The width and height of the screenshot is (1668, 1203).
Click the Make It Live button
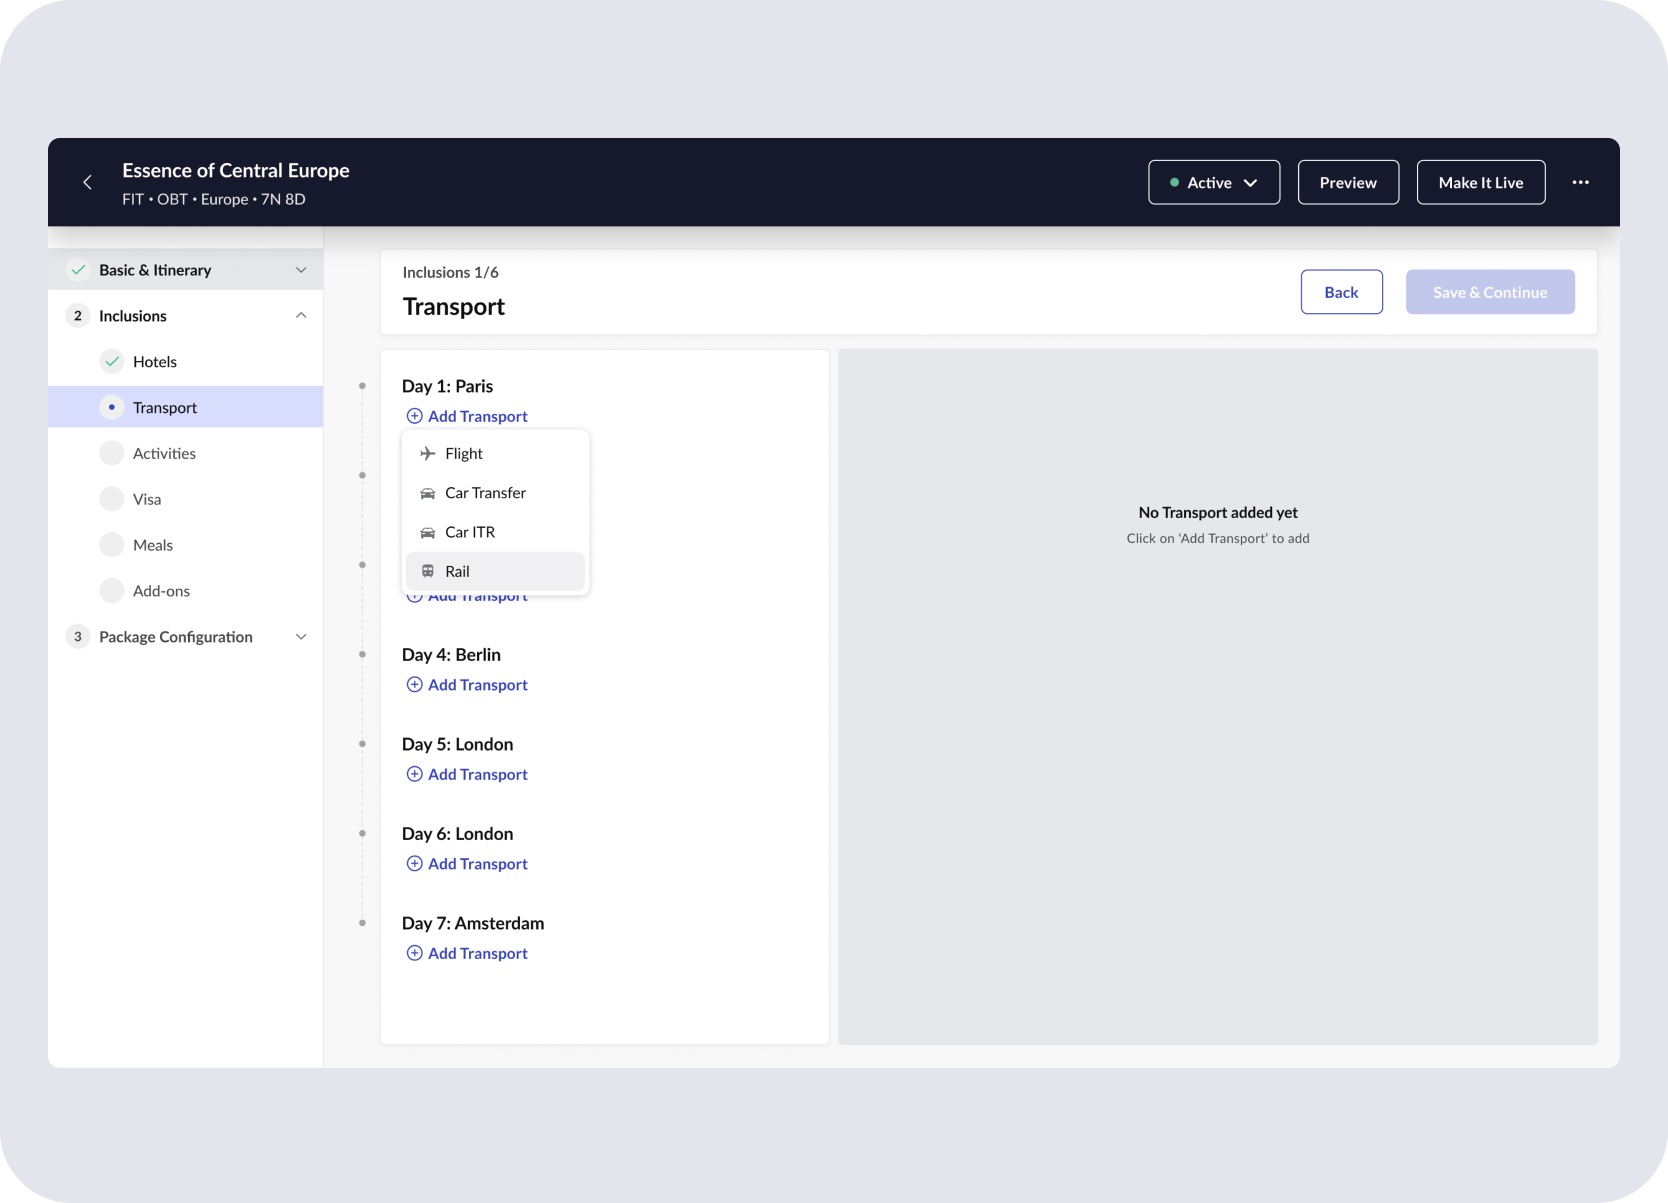click(1481, 182)
